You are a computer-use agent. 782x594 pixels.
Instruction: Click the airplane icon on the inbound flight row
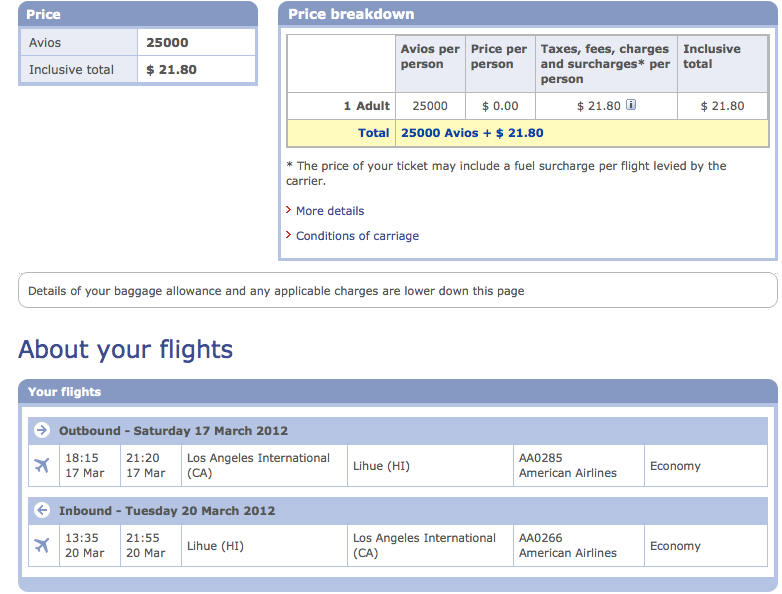point(42,545)
